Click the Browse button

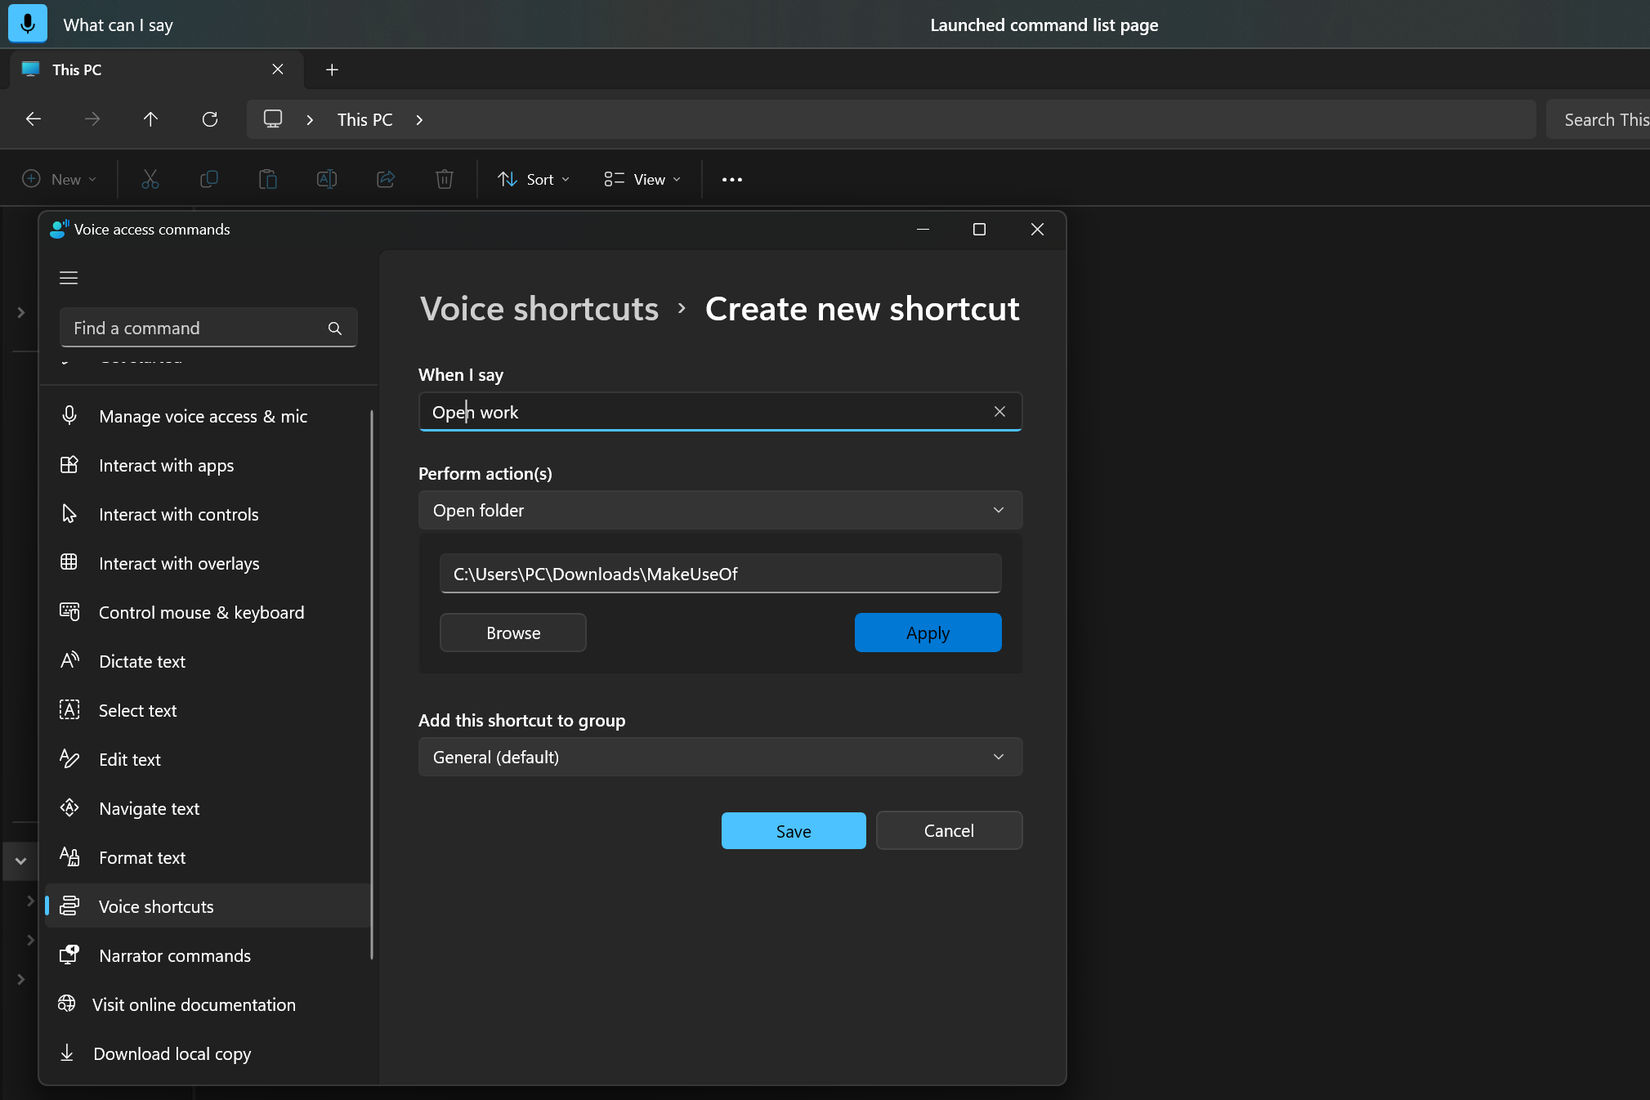point(513,633)
